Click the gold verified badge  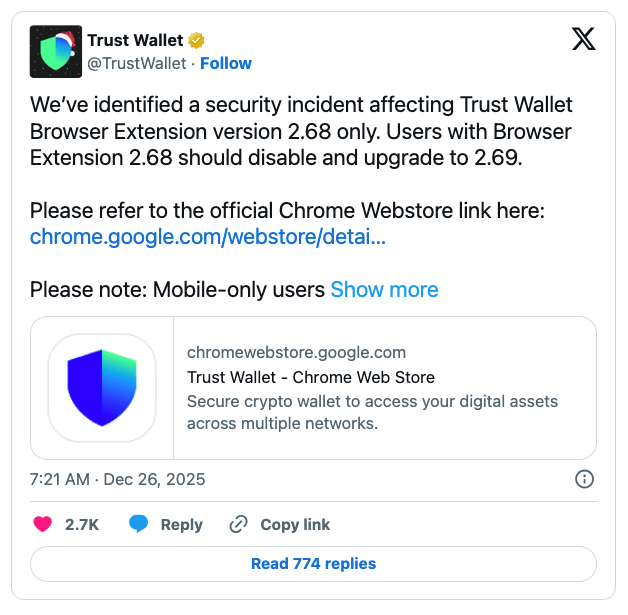click(198, 41)
